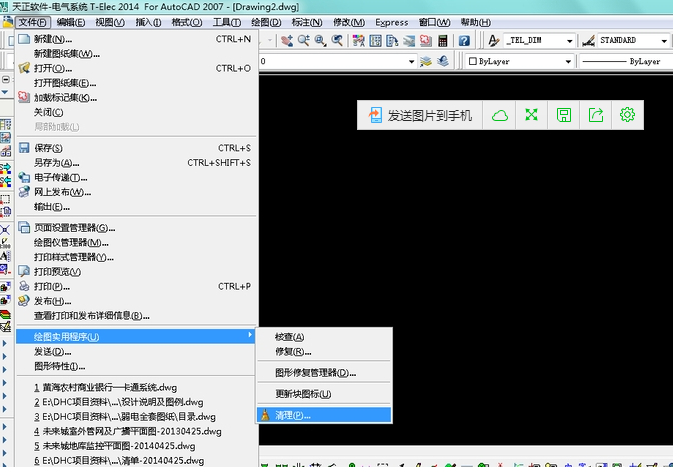Image resolution: width=673 pixels, height=467 pixels.
Task: Click the green floppy-disk save icon
Action: [x=564, y=115]
